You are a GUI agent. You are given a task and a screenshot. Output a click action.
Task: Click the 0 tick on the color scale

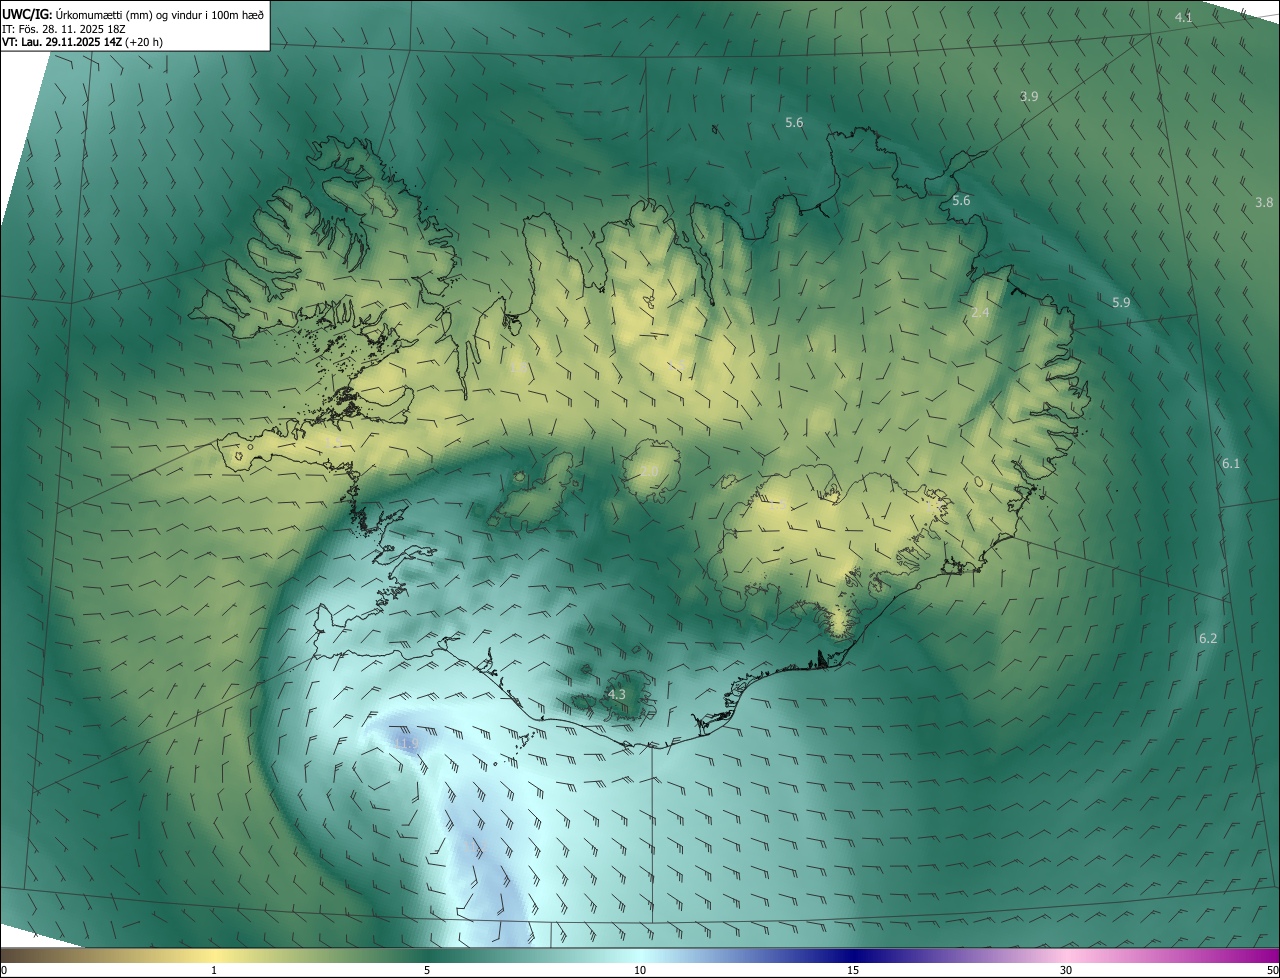tap(4, 971)
